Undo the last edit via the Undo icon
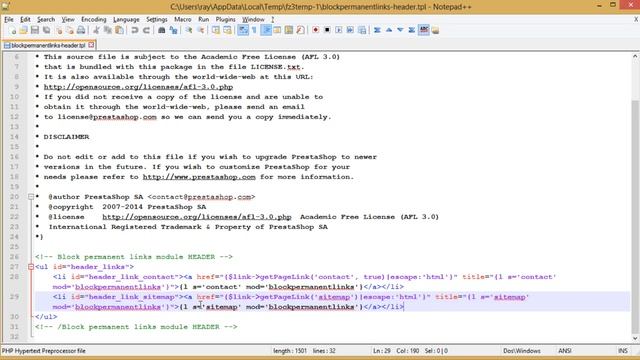640x360 pixels. [x=134, y=30]
